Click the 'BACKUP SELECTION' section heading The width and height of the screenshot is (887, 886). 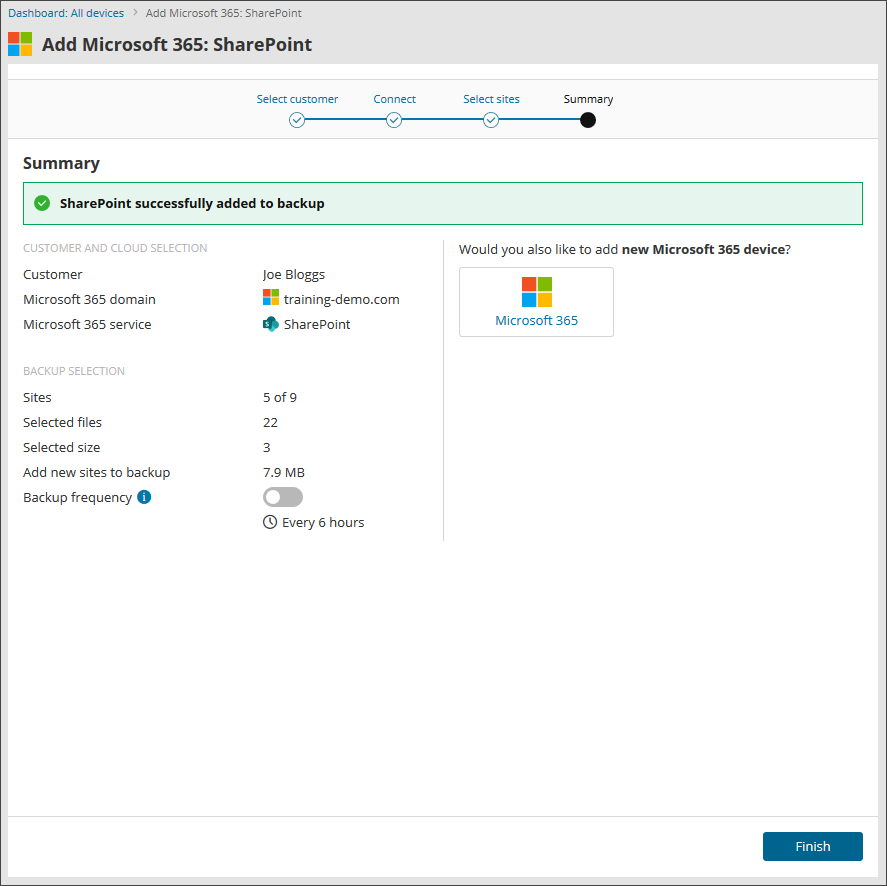(74, 371)
